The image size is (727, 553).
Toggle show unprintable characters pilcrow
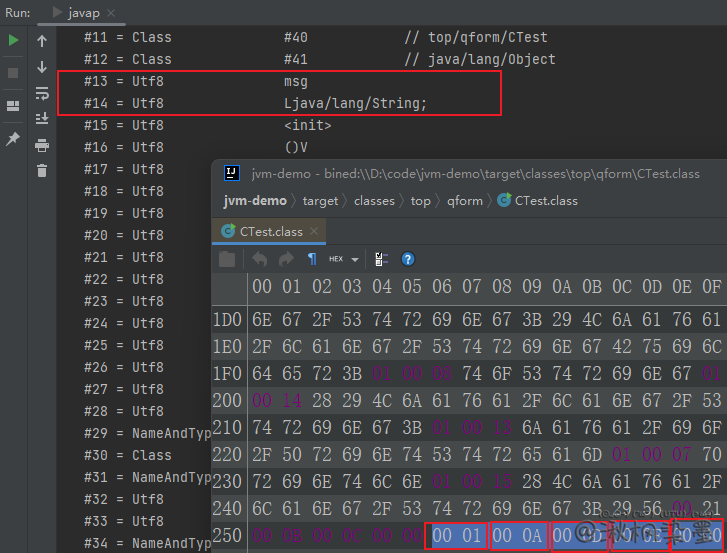(312, 259)
